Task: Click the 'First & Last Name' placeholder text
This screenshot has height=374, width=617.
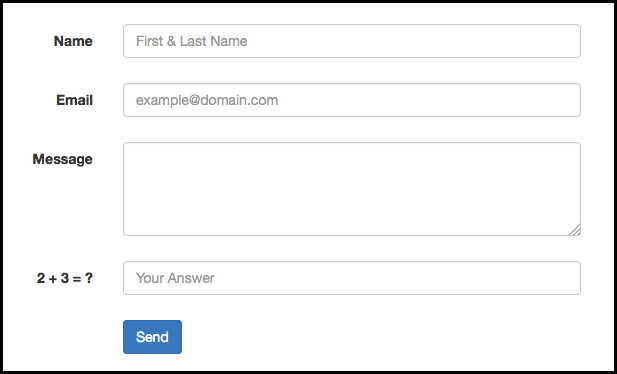Action: pos(192,41)
